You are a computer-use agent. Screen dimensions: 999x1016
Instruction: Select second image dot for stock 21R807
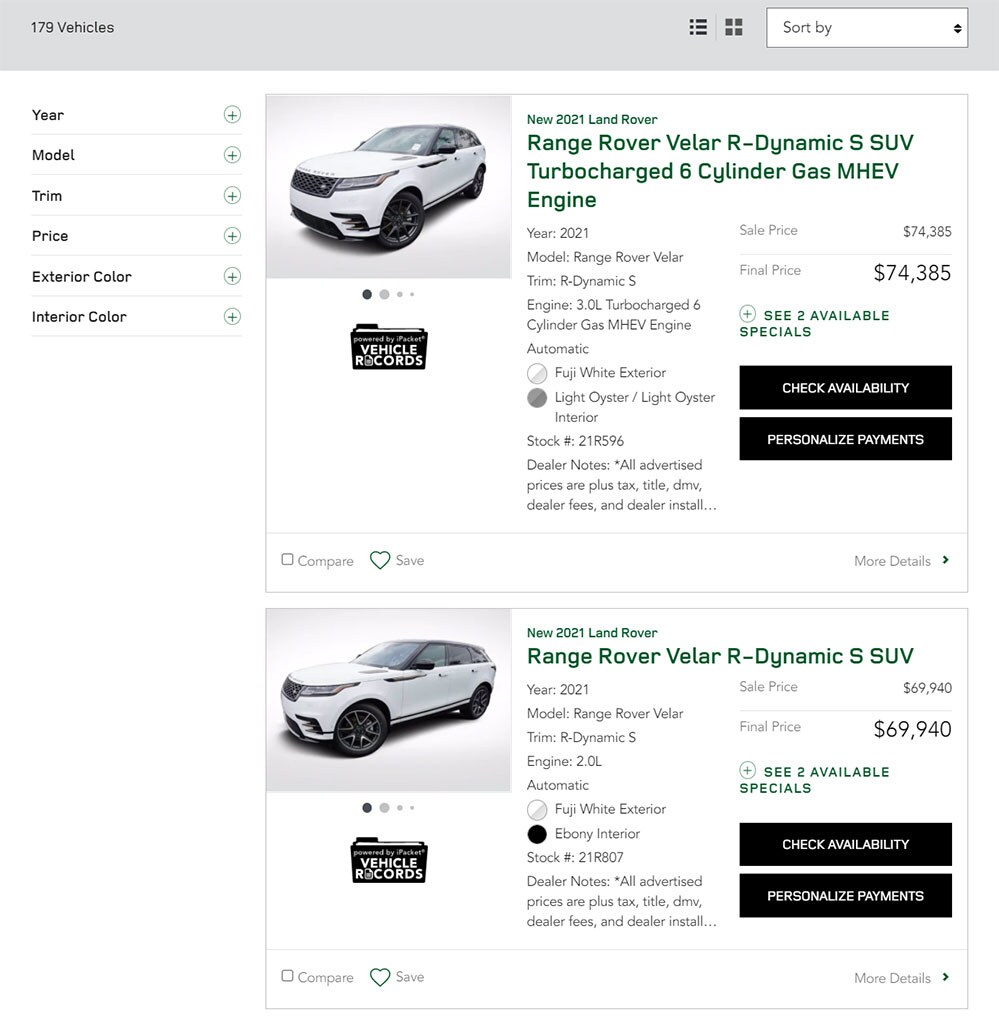(384, 807)
